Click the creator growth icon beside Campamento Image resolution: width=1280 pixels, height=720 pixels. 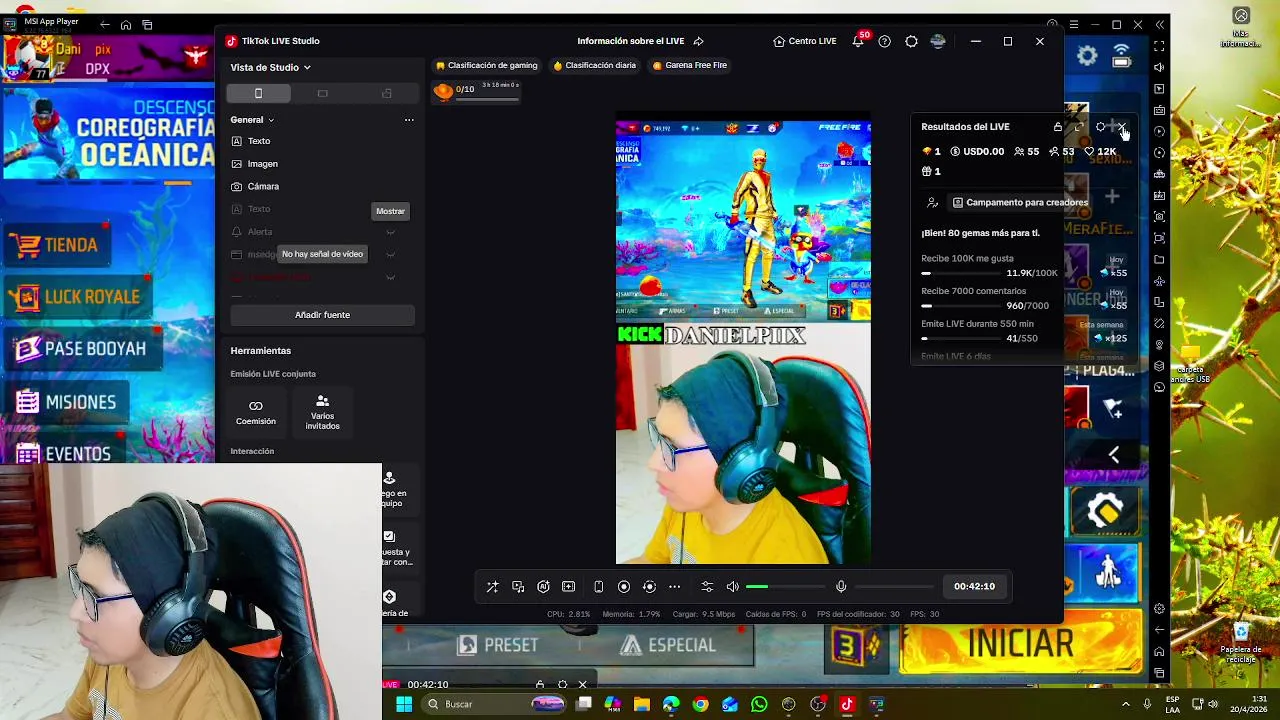point(932,202)
